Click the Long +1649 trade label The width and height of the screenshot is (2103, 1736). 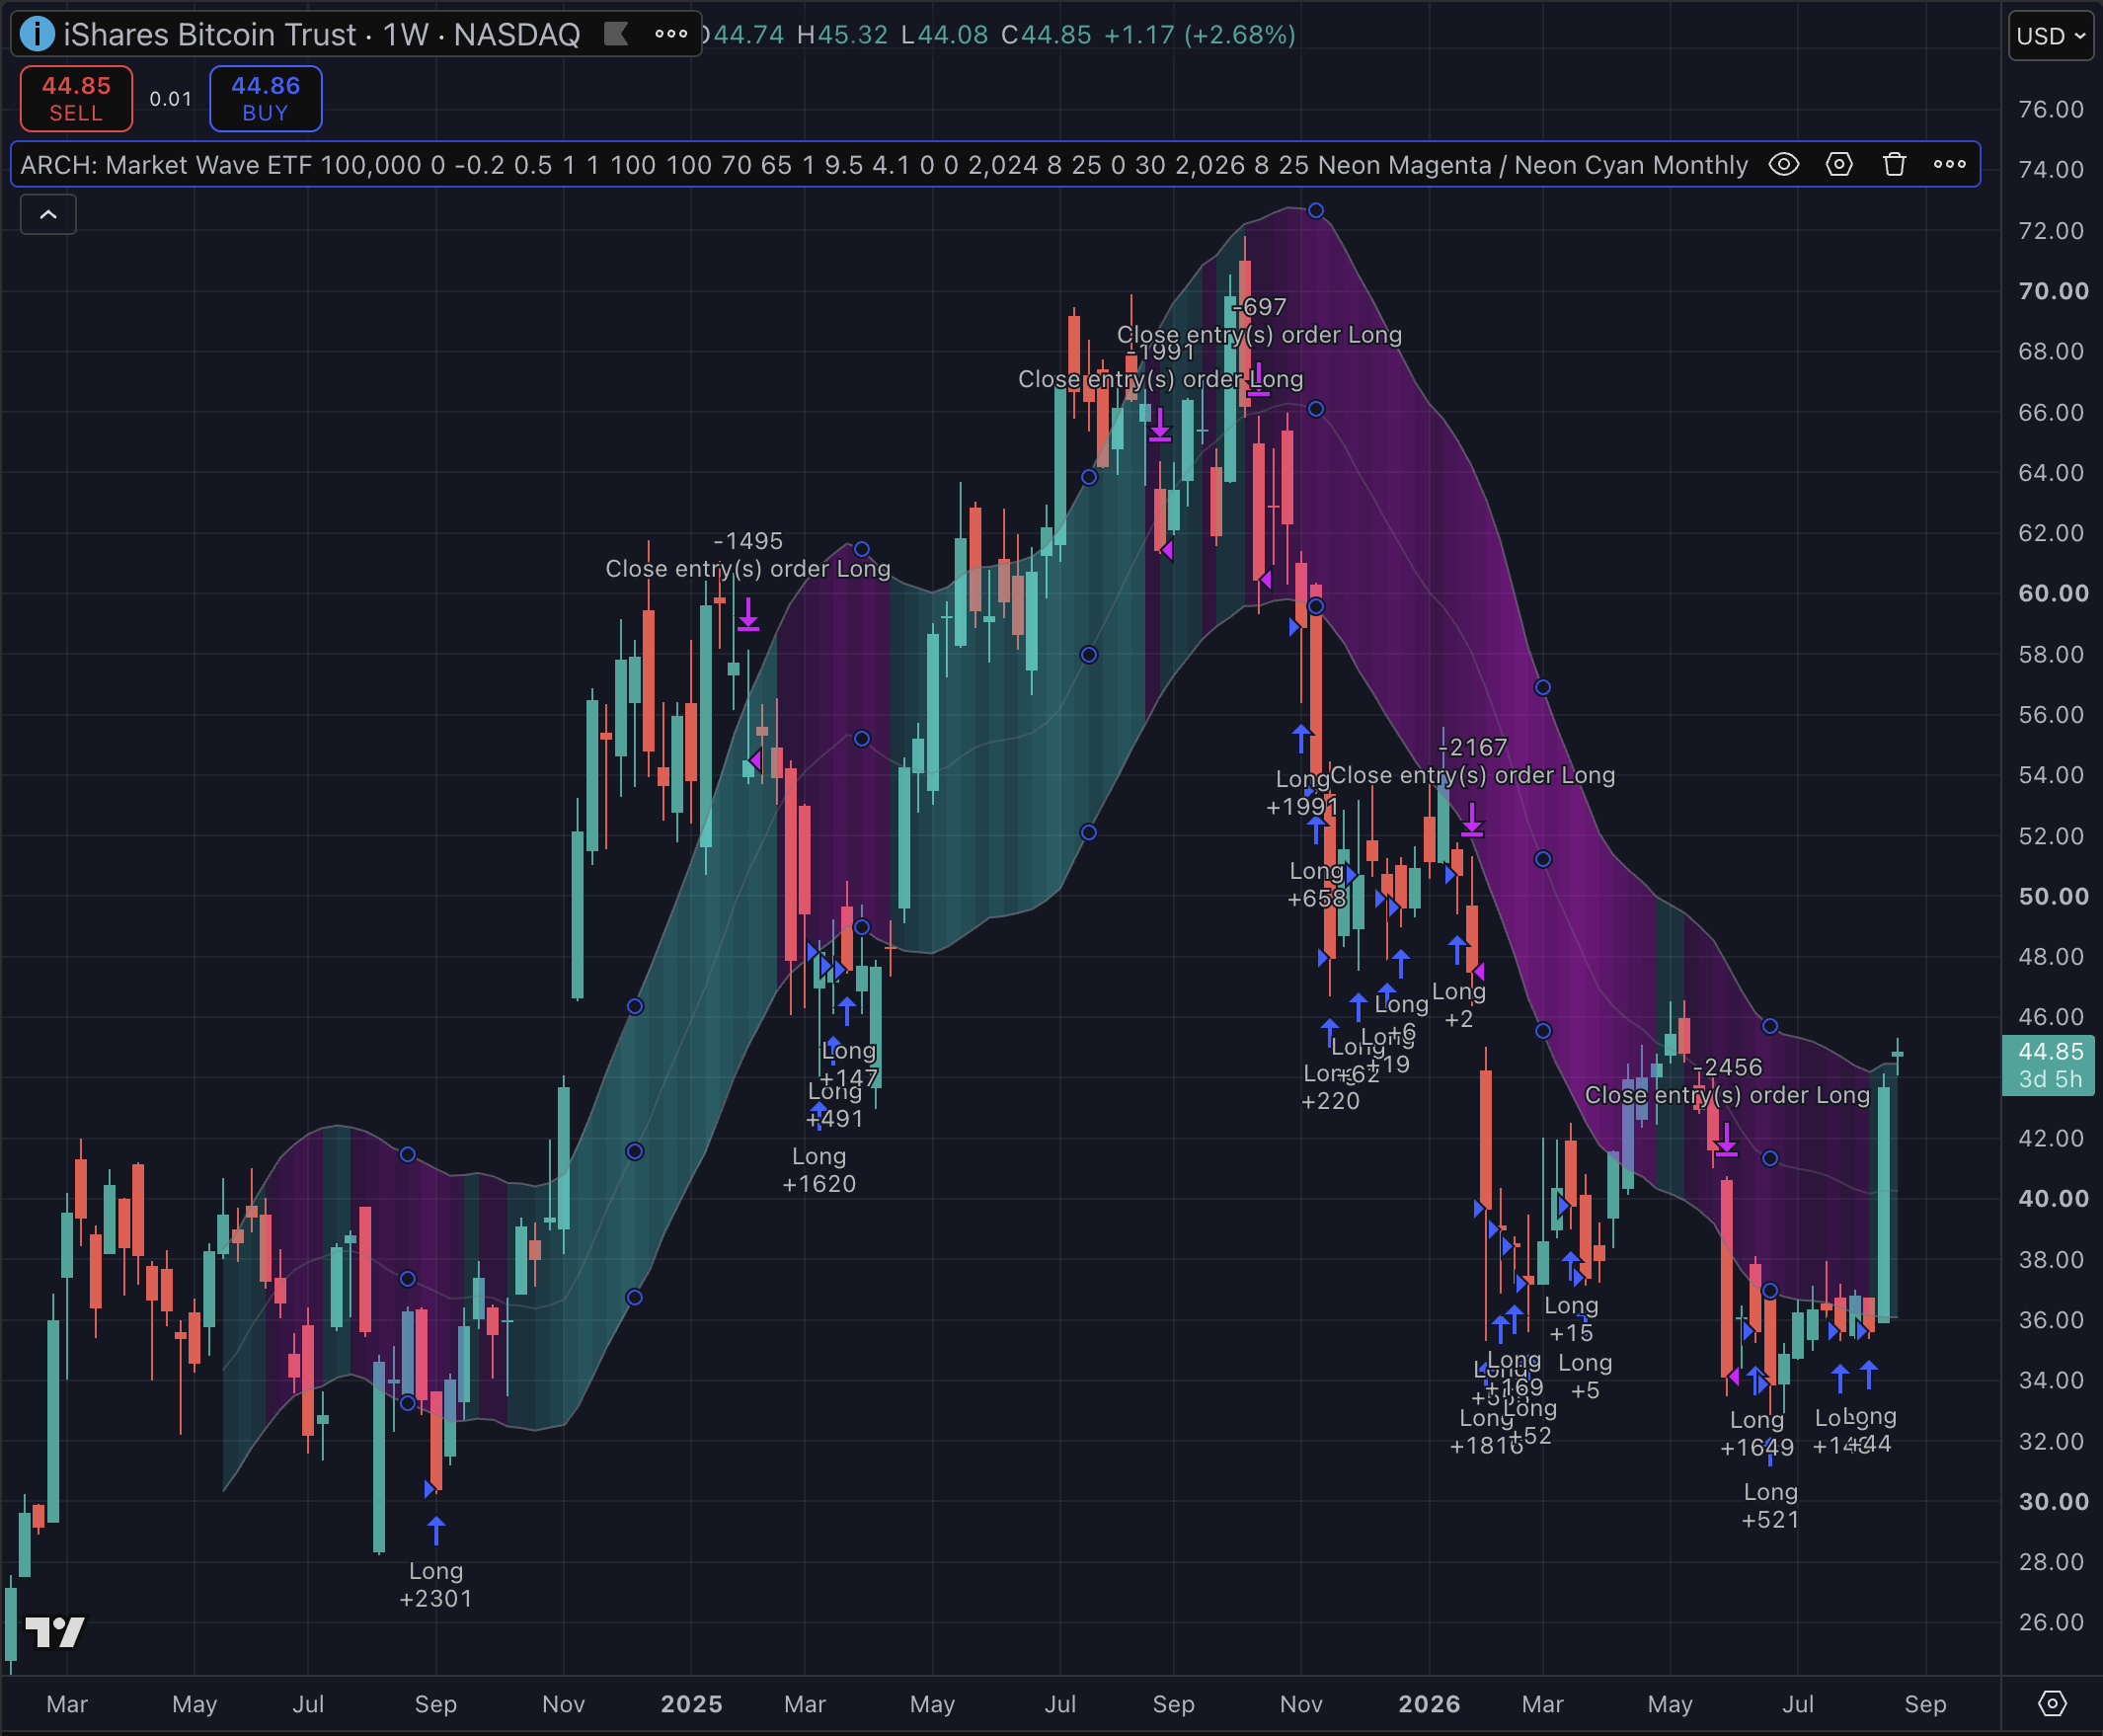(x=1757, y=1433)
